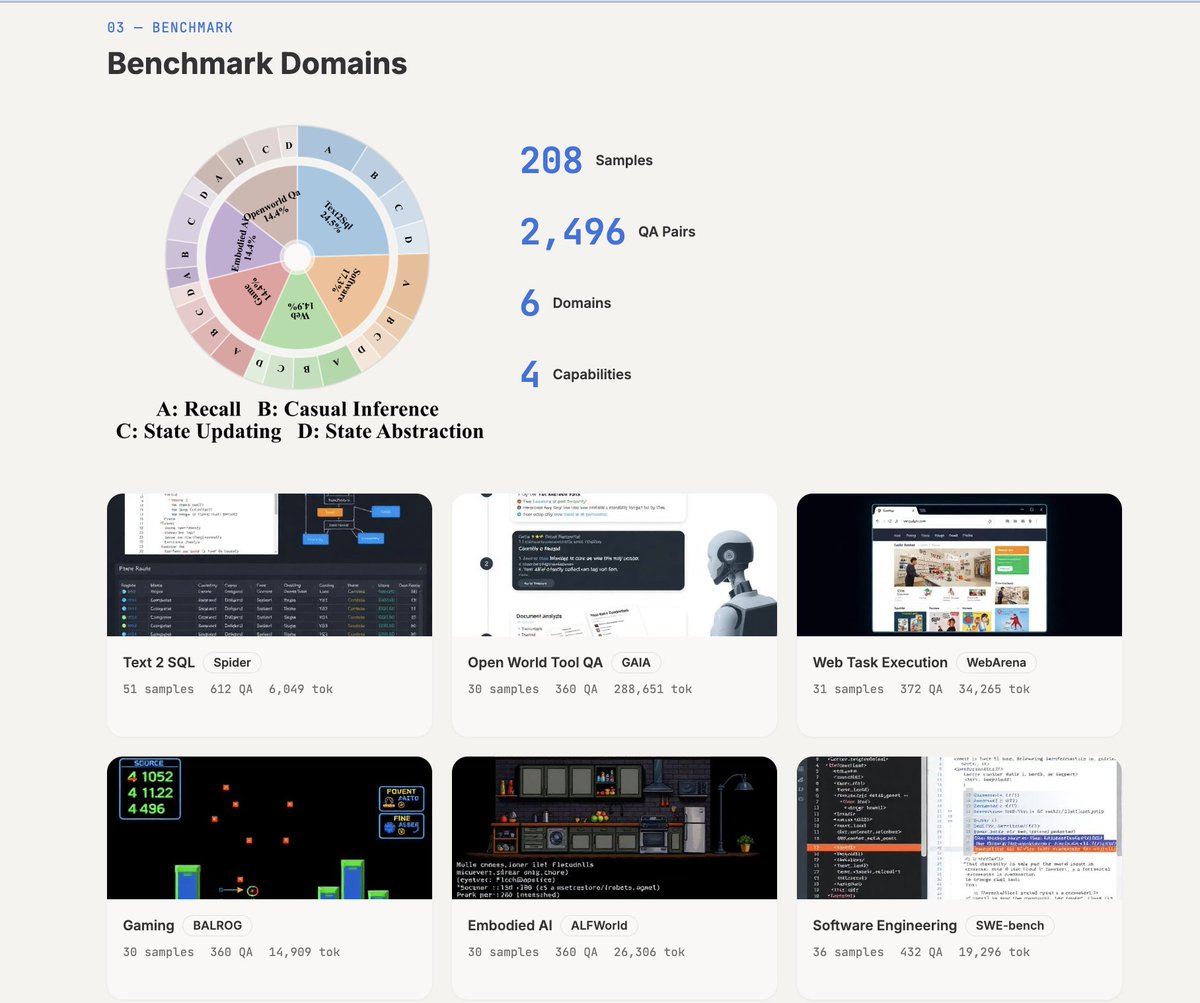Viewport: 1200px width, 1003px height.
Task: Click the WebArena badge
Action: pos(996,662)
